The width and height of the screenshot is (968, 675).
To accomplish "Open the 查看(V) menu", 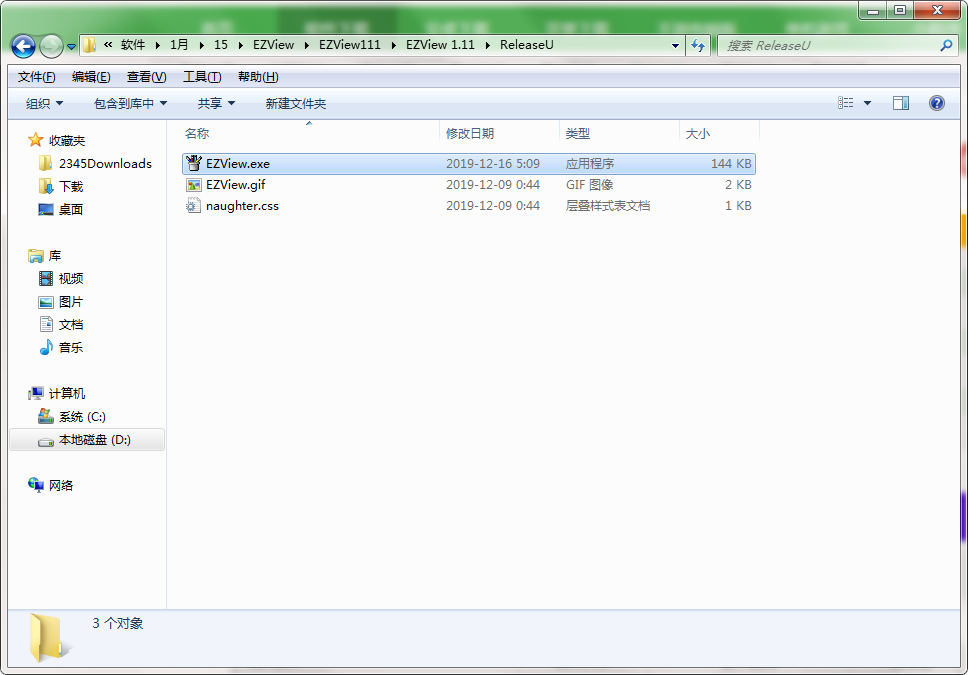I will (x=146, y=77).
